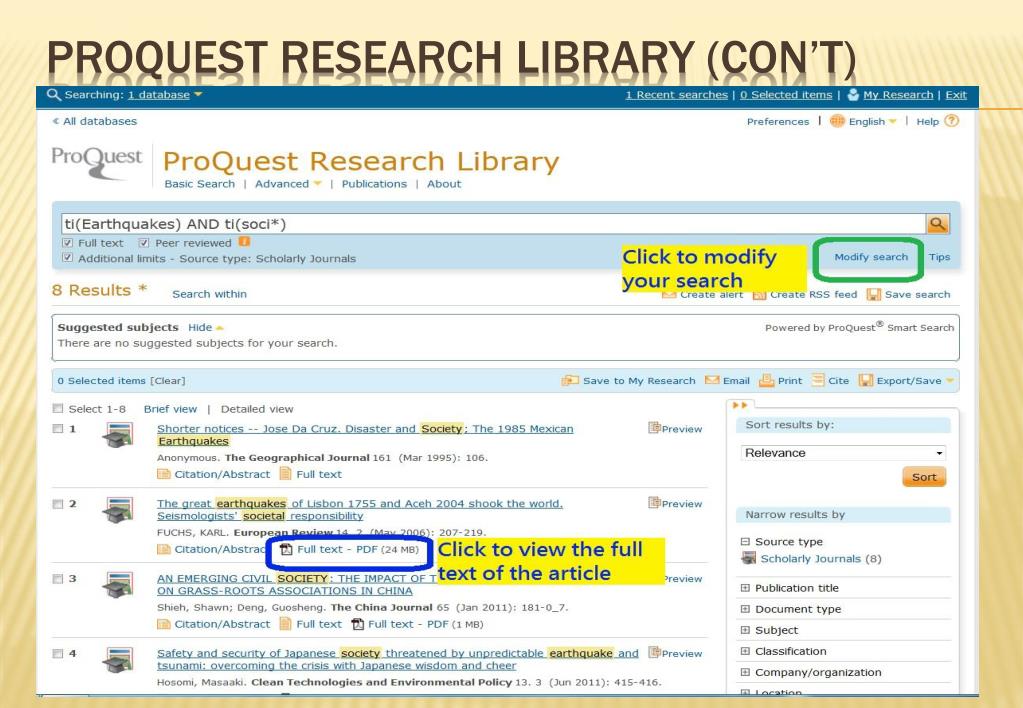
Task: Click the collapse sidebar double-arrow icon
Action: click(x=740, y=405)
